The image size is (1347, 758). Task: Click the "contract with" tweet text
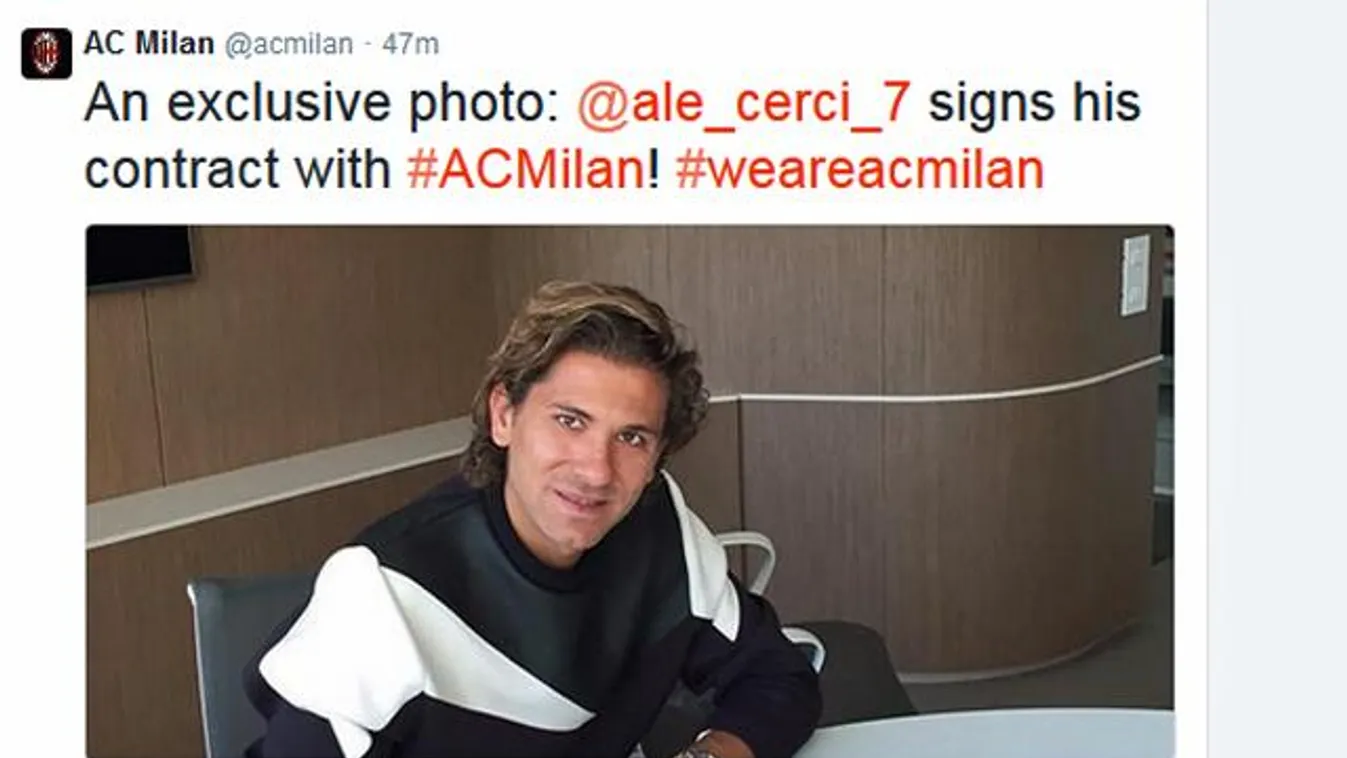[237, 170]
